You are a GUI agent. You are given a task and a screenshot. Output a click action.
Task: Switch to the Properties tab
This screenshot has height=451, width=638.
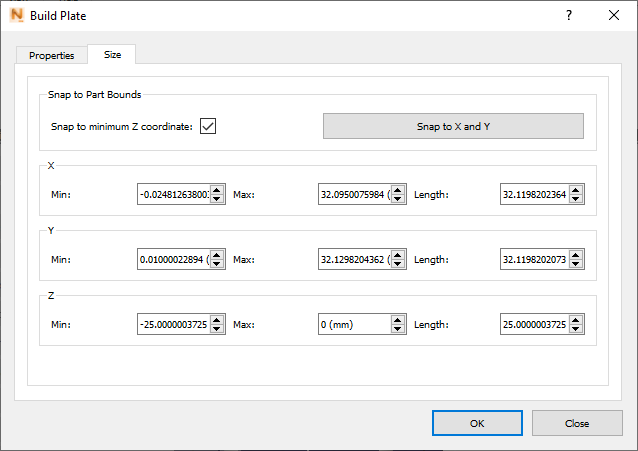click(51, 55)
